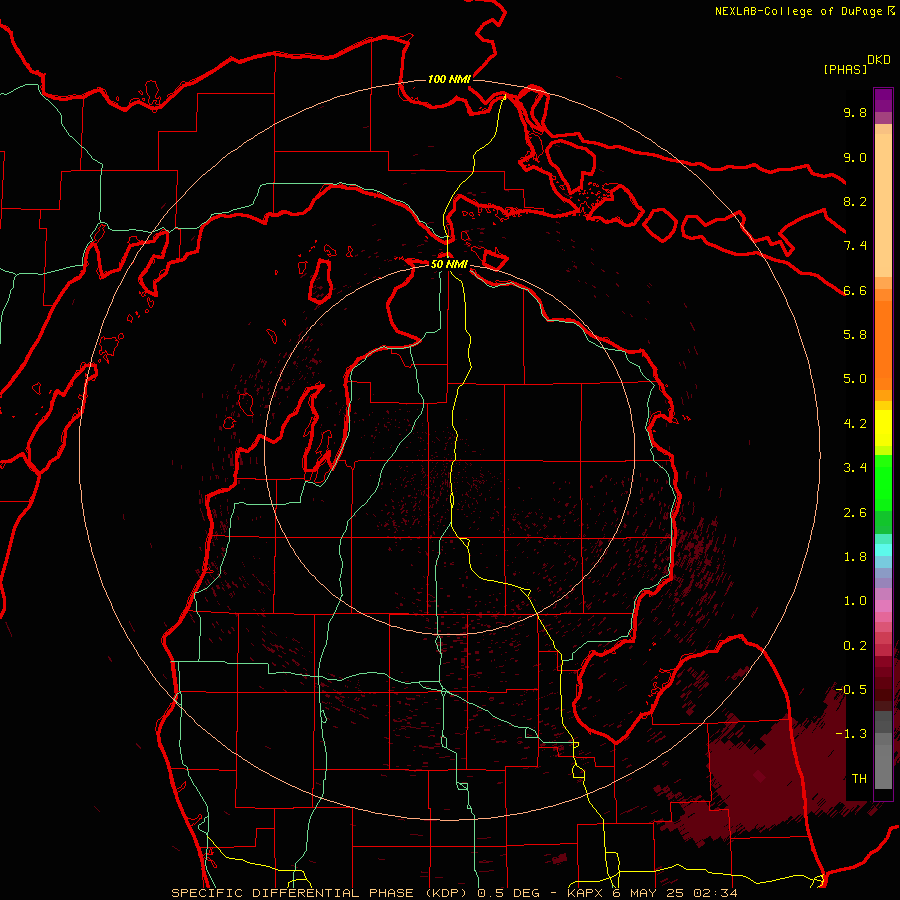Click the purple top segment of the color bar
This screenshot has height=900, width=900.
(883, 100)
